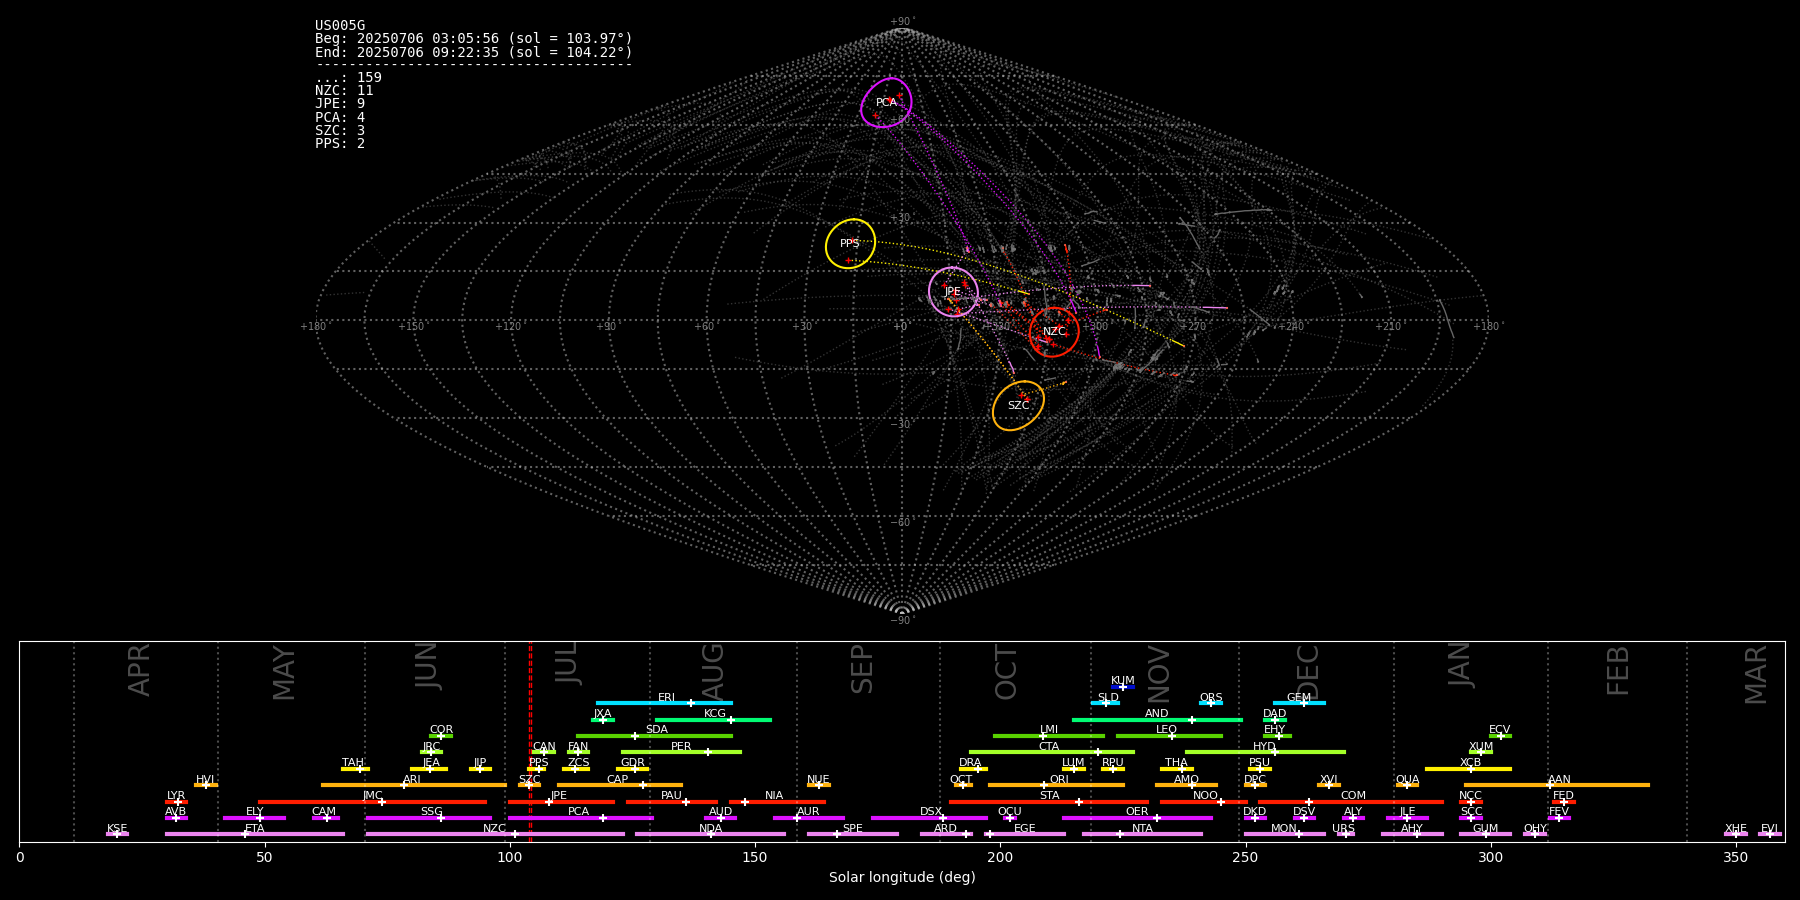Select the SPE shower bar in timeline
The width and height of the screenshot is (1800, 900).
click(x=853, y=834)
